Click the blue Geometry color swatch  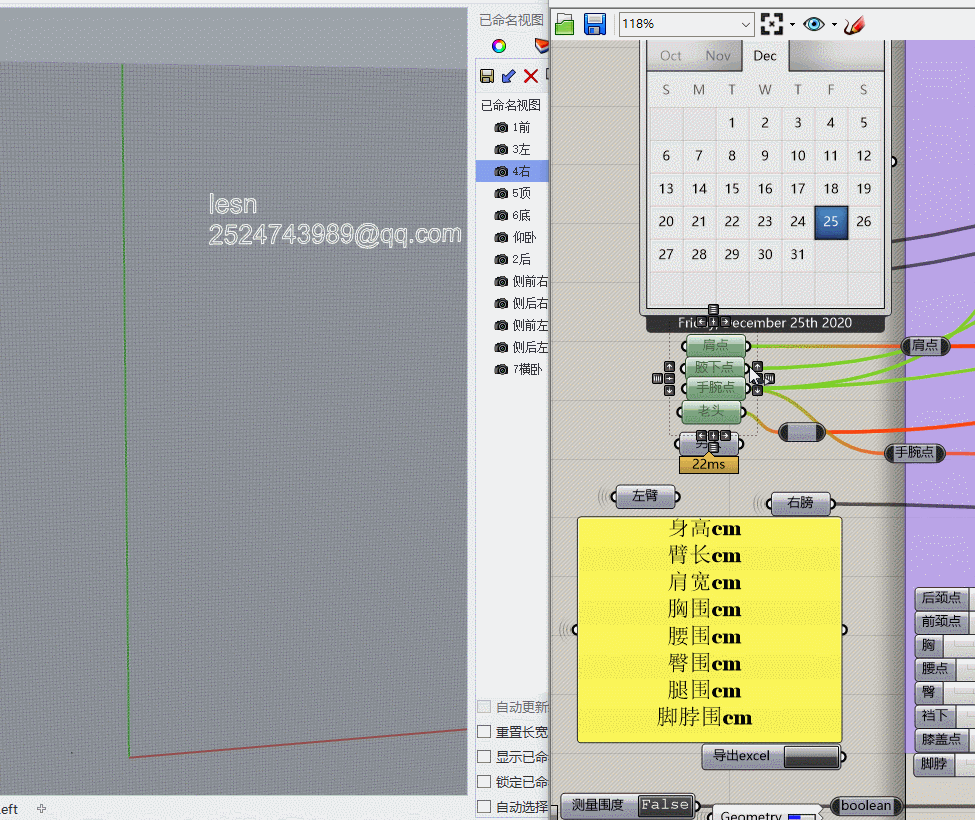coord(802,816)
